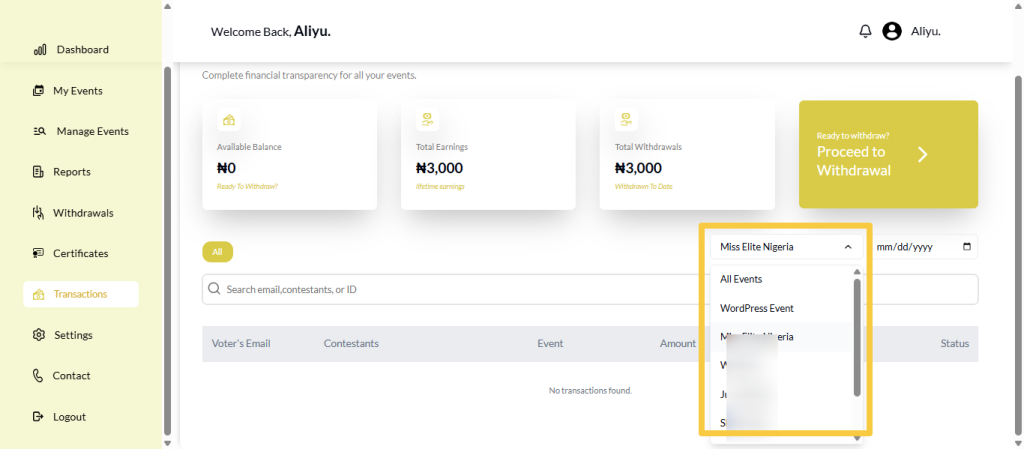
Task: Collapse the Miss Elite Nigeria event dropdown
Action: coord(847,247)
